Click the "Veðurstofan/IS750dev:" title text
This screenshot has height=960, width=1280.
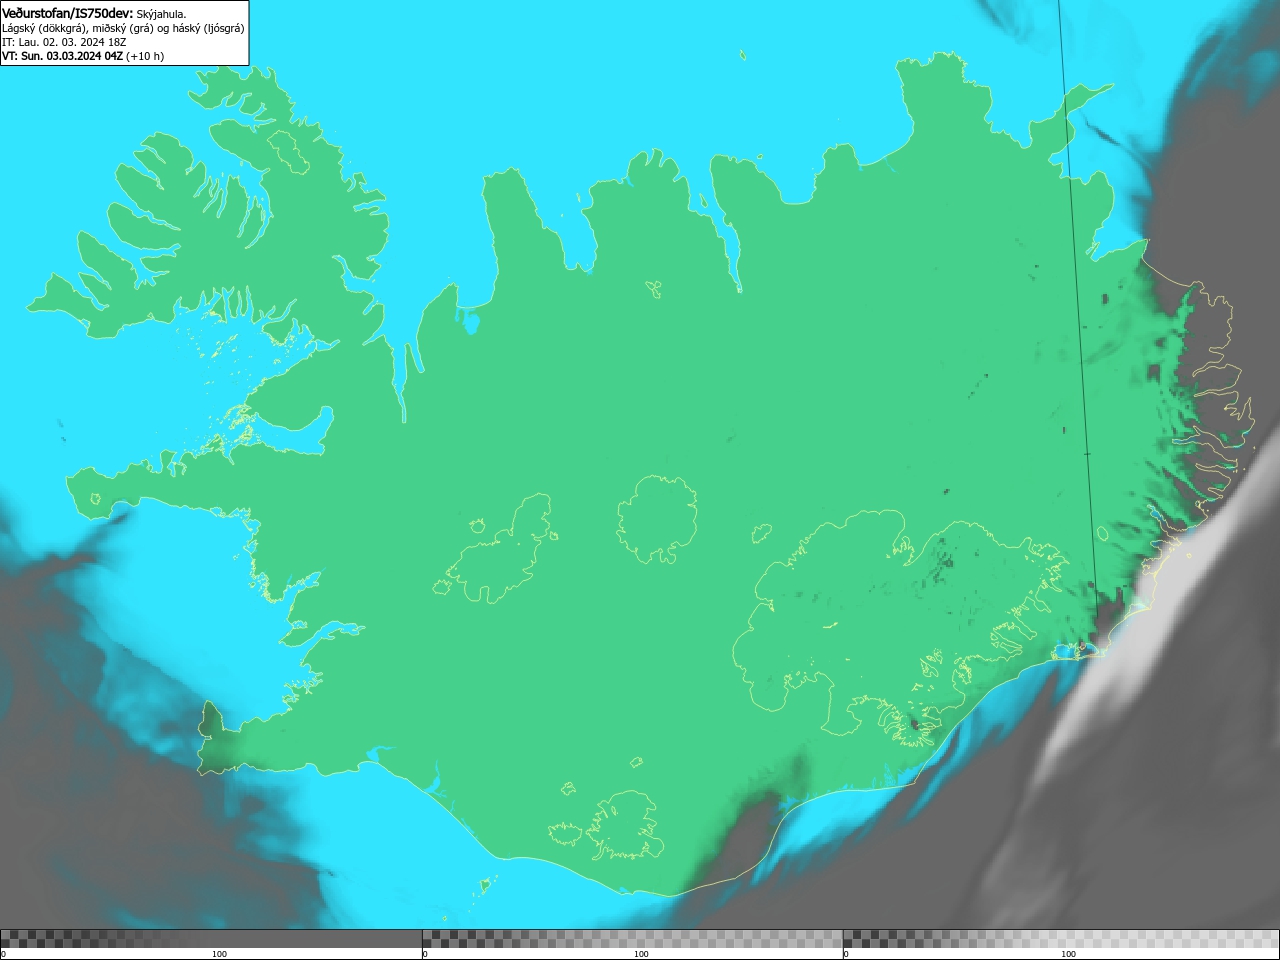click(x=68, y=14)
